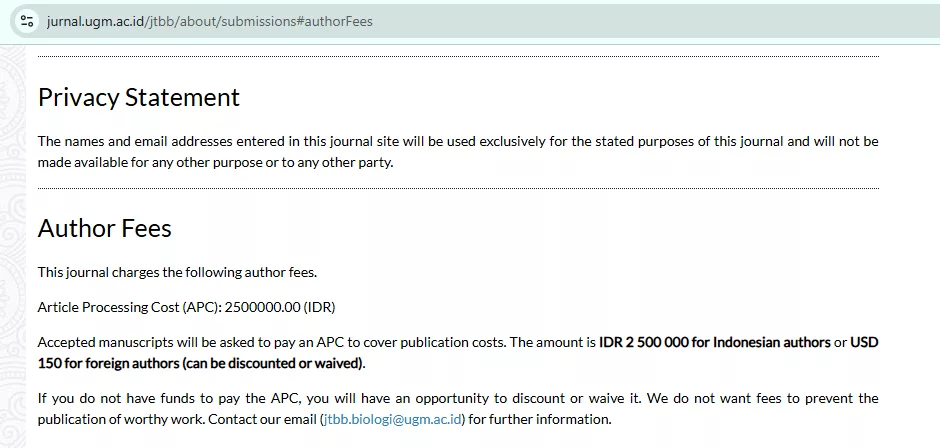Image resolution: width=940 pixels, height=448 pixels.
Task: Open the jtbb.biologi@ugm.ac.id email link
Action: (394, 419)
